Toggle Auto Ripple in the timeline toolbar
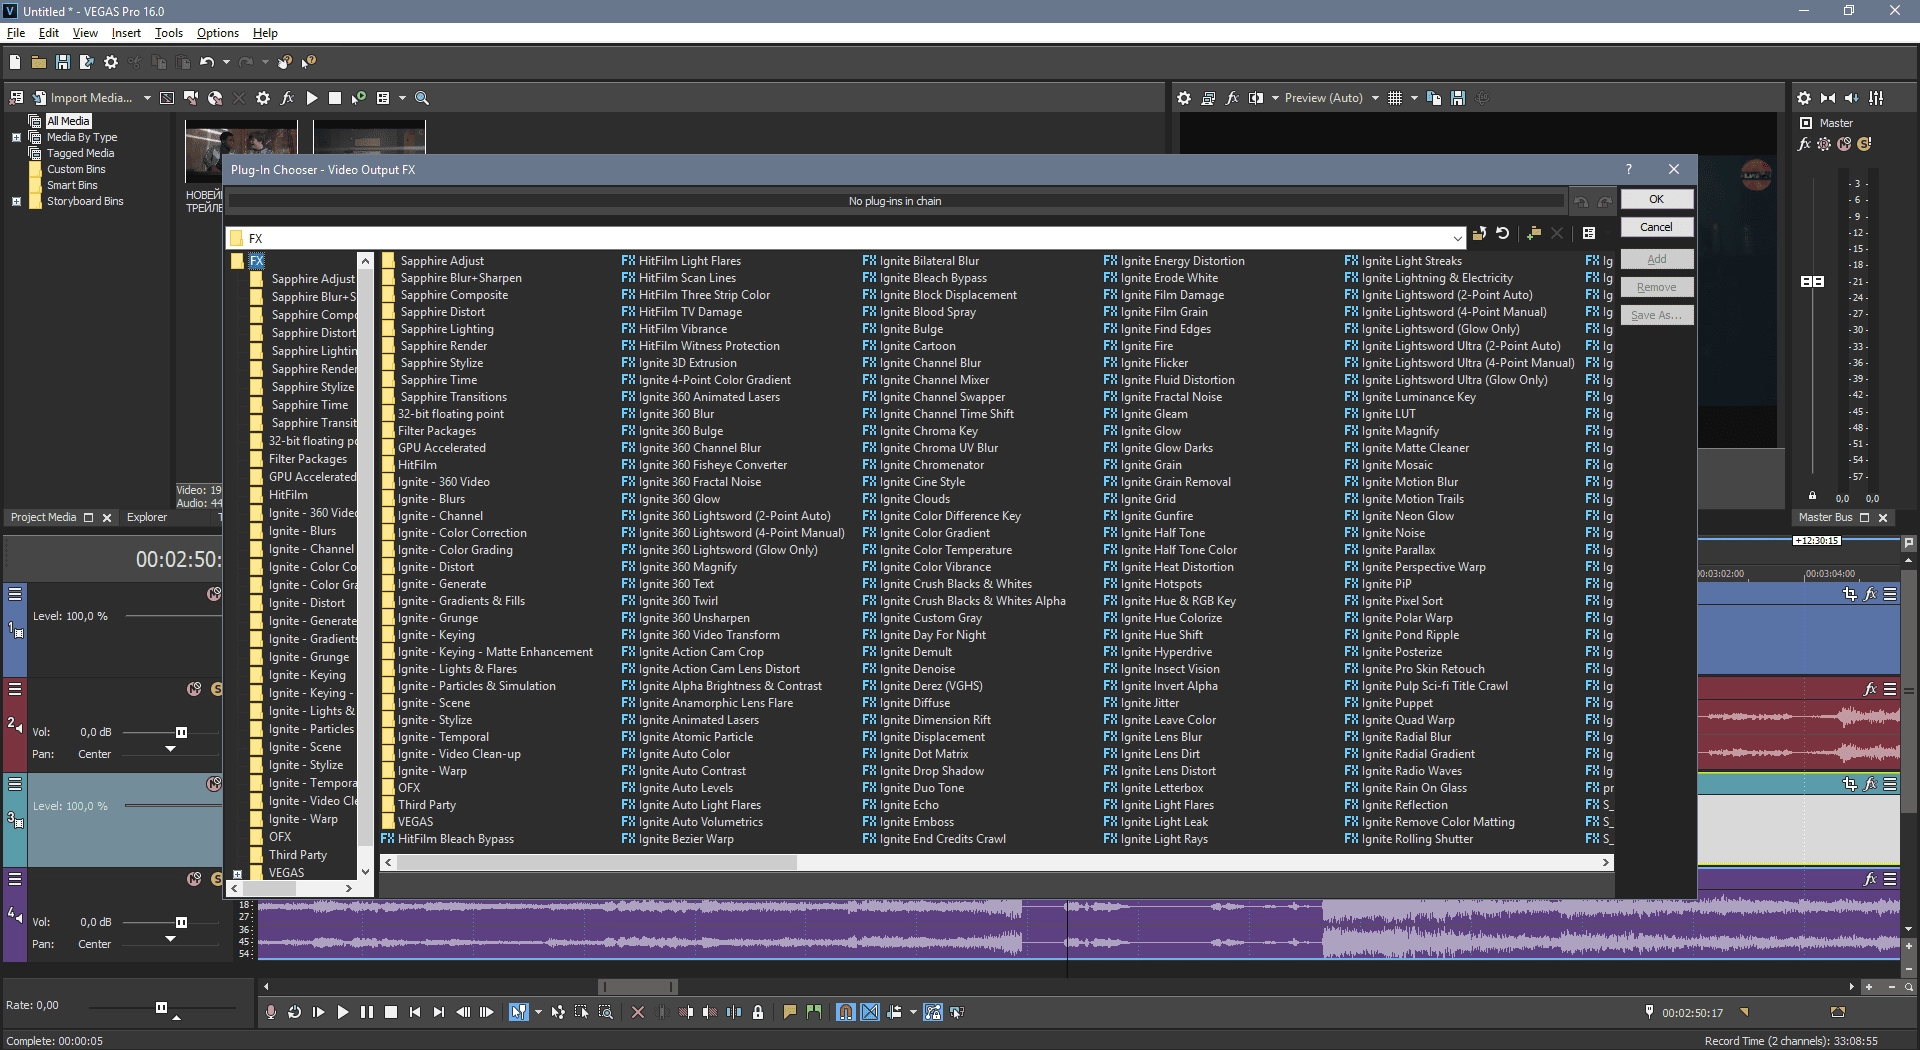This screenshot has height=1050, width=1920. tap(894, 1012)
